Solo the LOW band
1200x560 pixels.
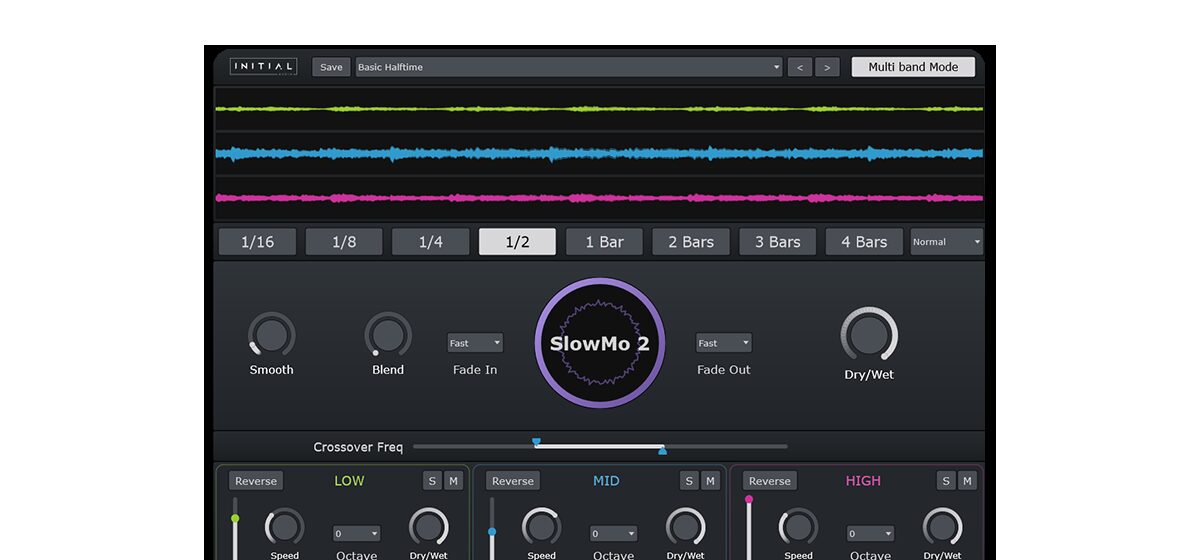[x=432, y=481]
